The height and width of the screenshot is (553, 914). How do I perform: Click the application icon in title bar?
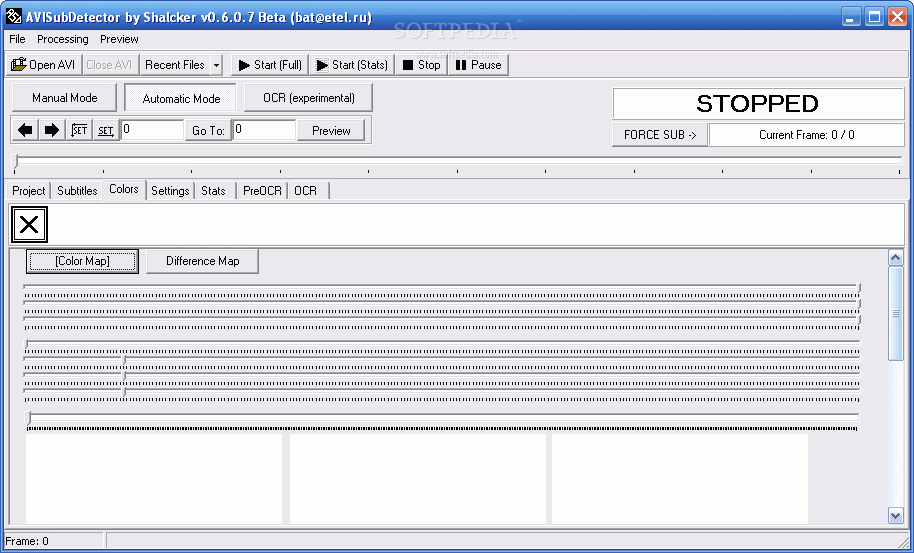tap(13, 16)
